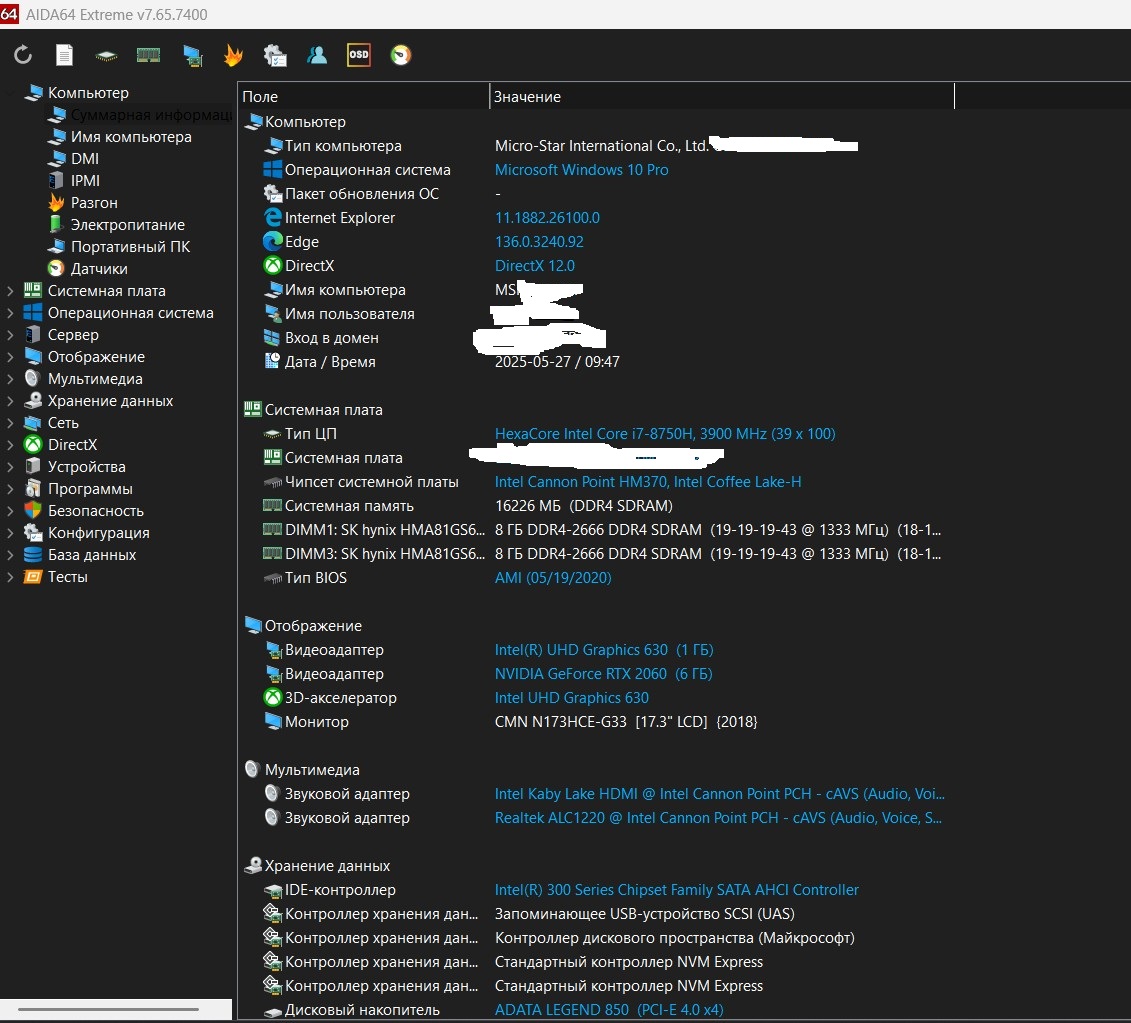
Task: Expand the Тесты tree node
Action: point(11,577)
